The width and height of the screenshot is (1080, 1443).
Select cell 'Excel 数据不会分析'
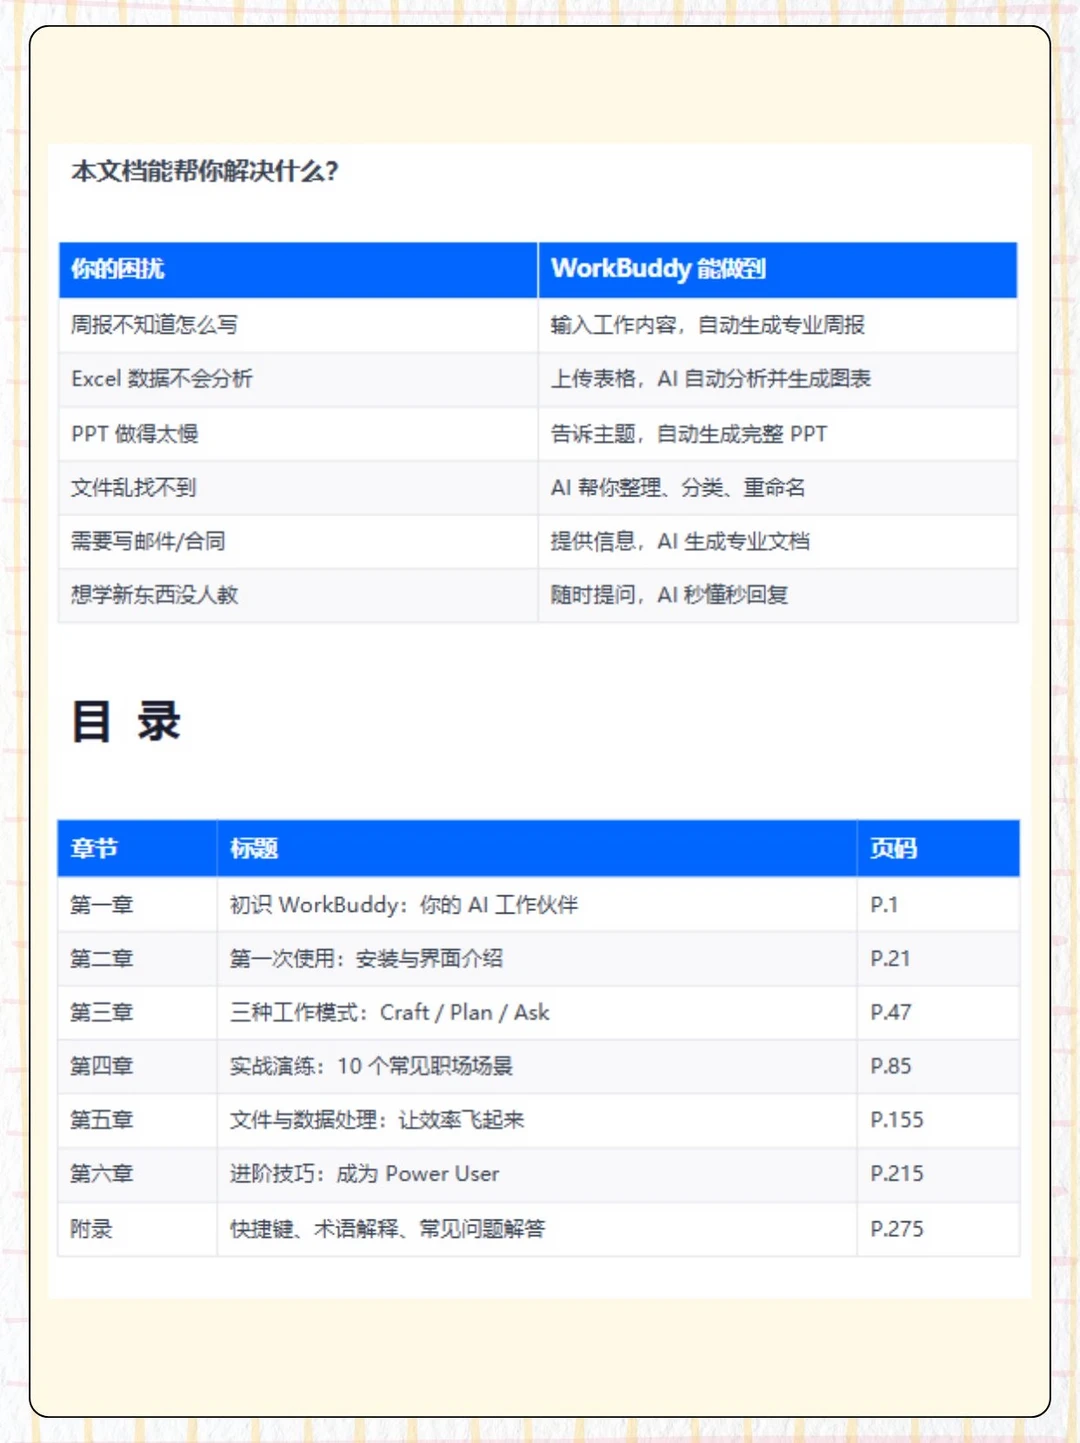pos(298,379)
